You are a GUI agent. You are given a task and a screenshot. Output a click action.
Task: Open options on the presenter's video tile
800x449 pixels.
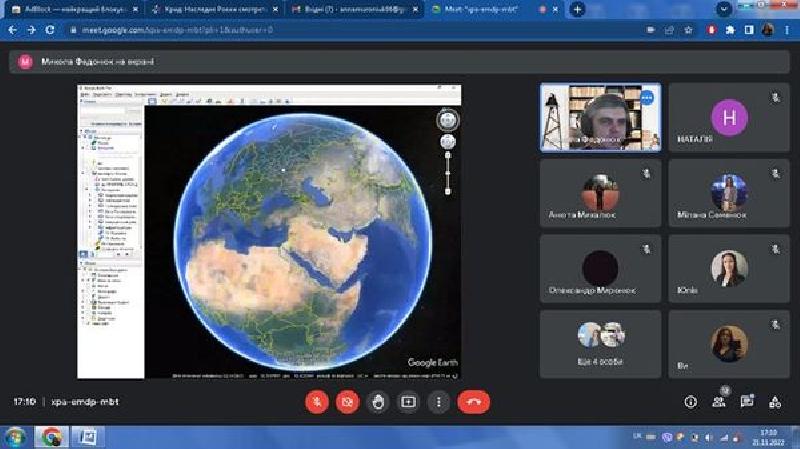[647, 98]
